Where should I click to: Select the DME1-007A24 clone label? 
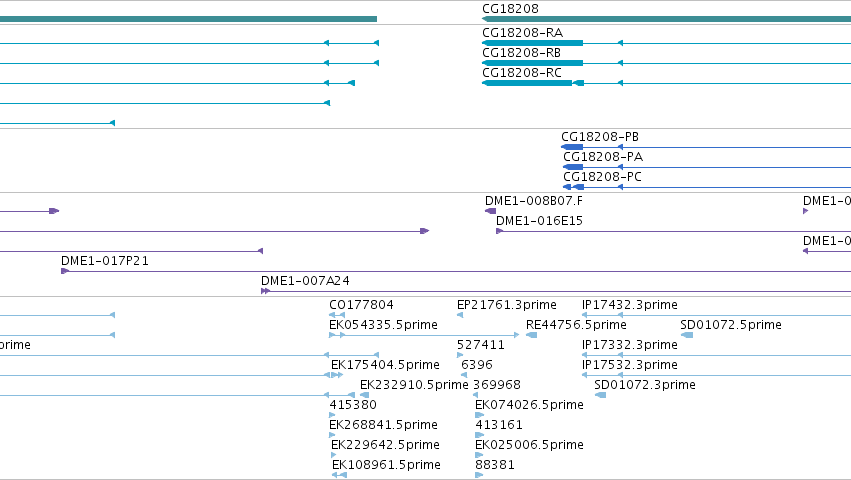305,281
